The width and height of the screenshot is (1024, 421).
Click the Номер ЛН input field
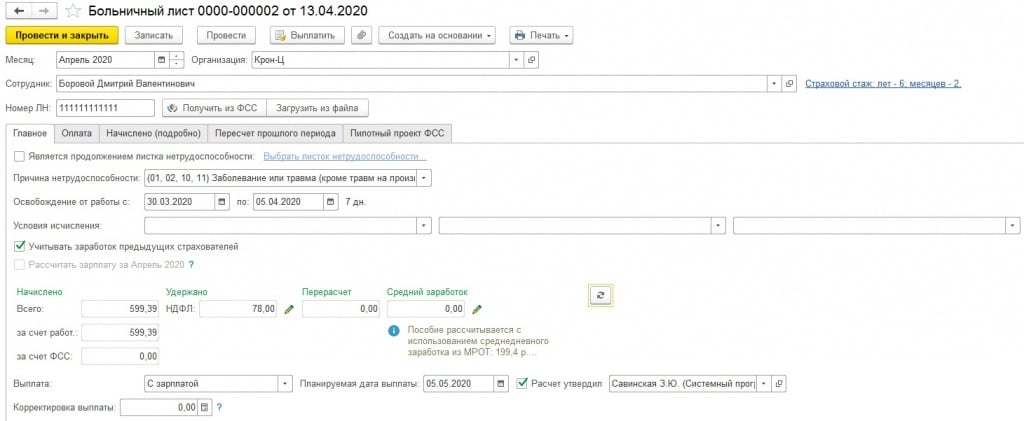105,107
